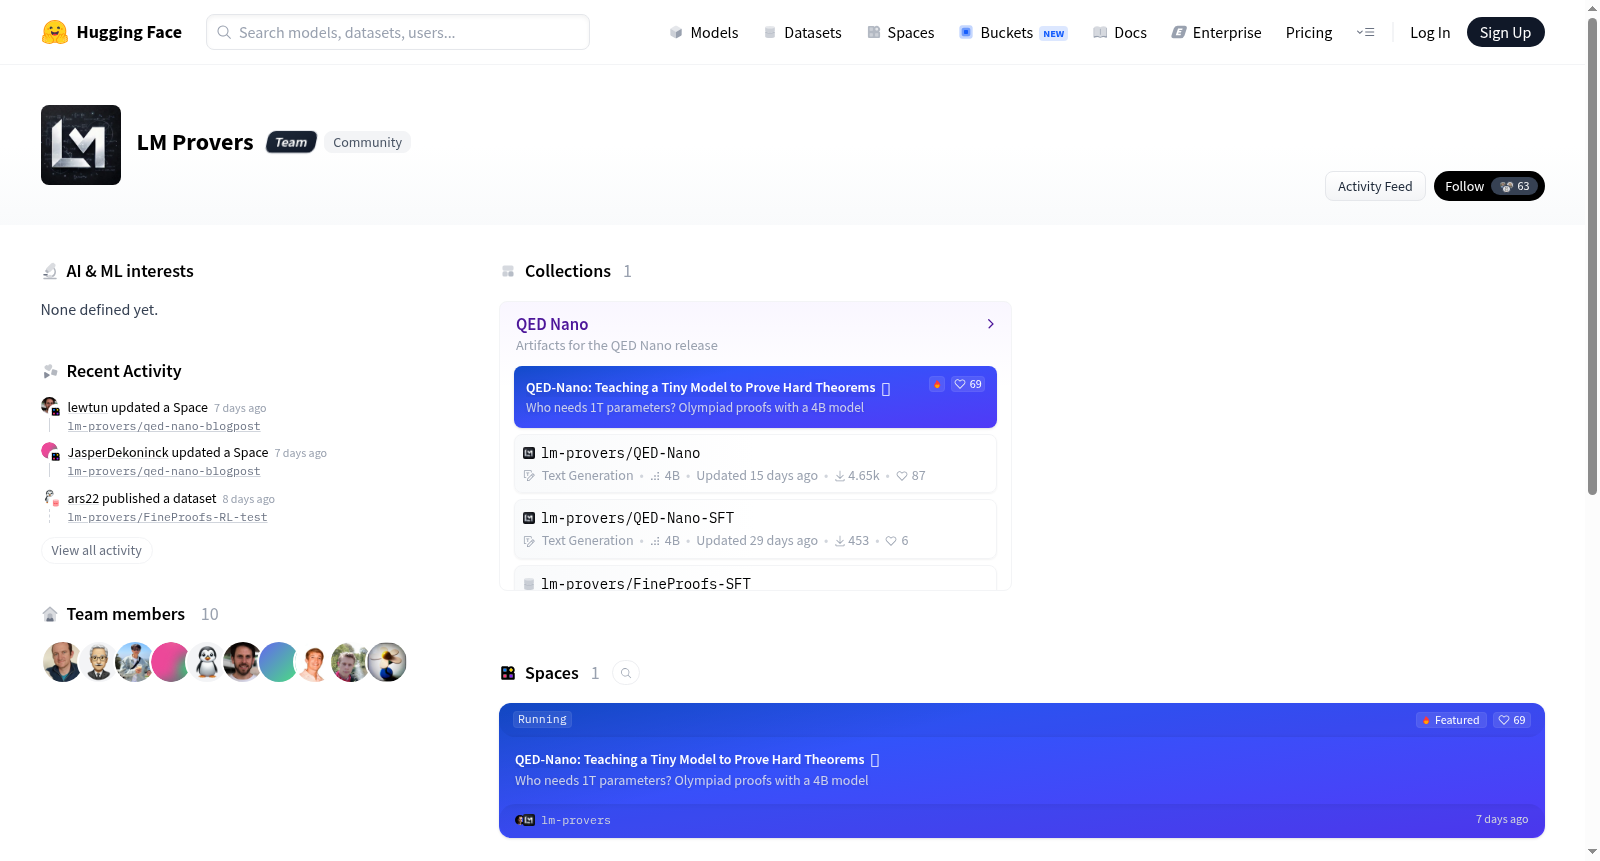Open the QED Nano collection title
This screenshot has height=861, width=1600.
[552, 324]
